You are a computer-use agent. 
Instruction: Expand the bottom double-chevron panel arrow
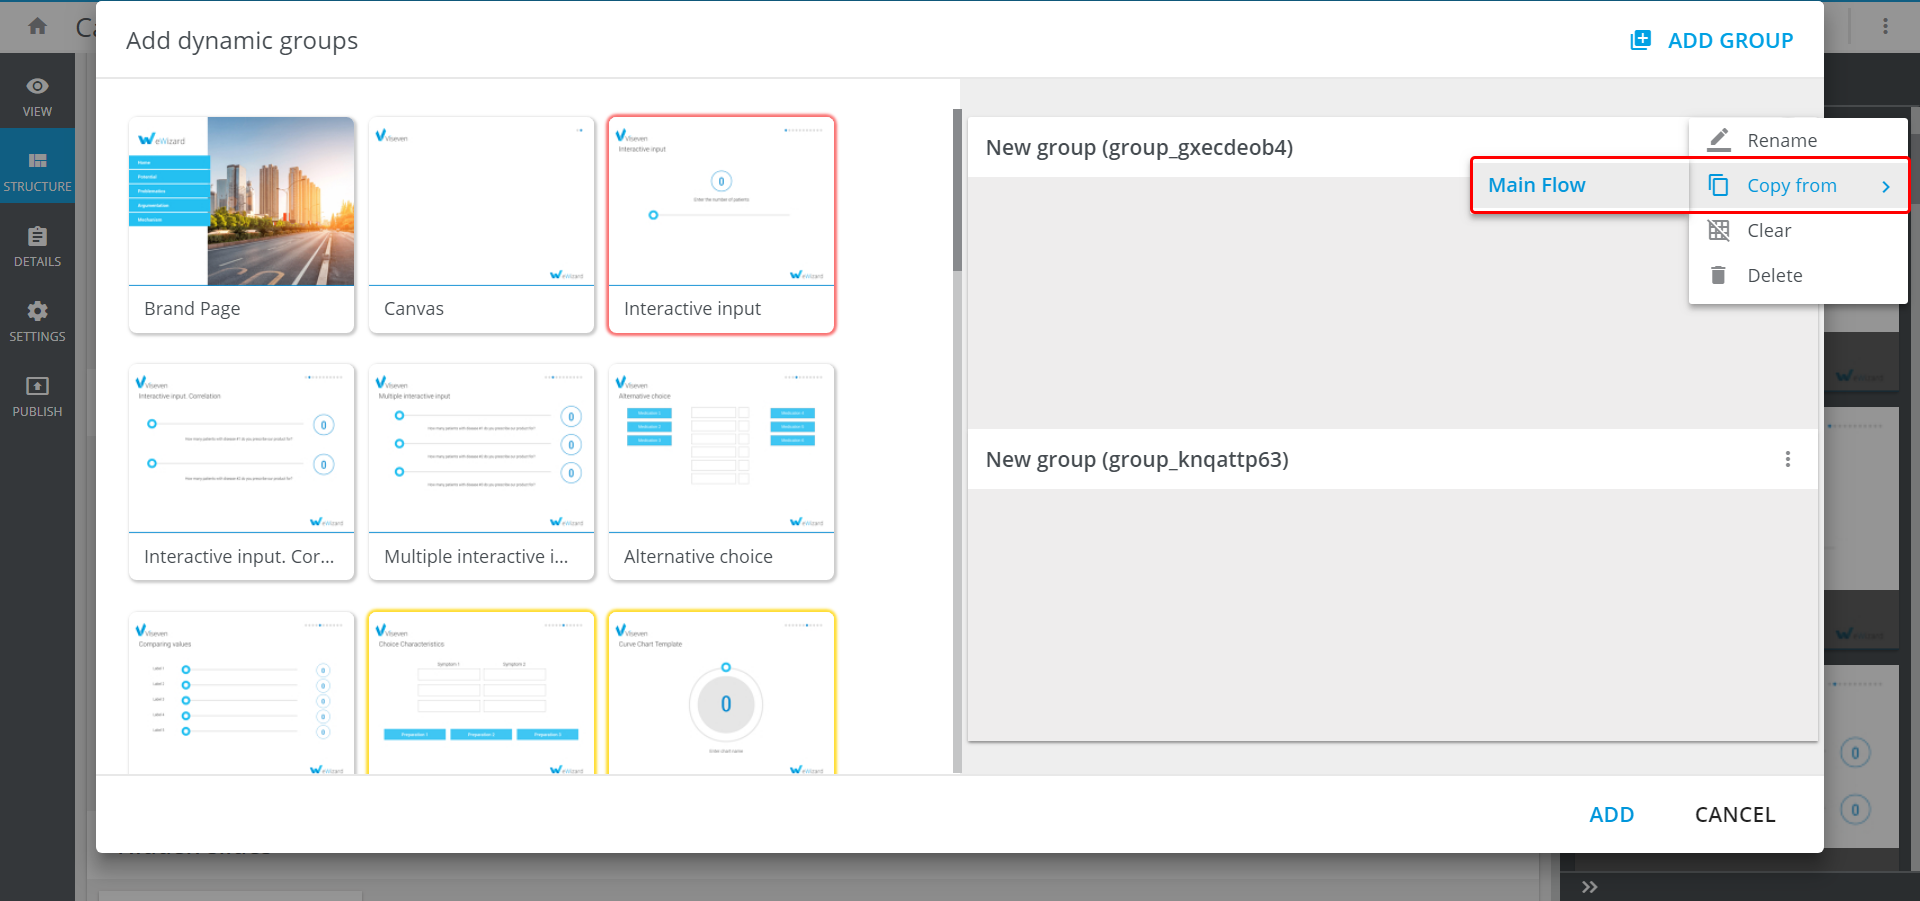(1590, 887)
